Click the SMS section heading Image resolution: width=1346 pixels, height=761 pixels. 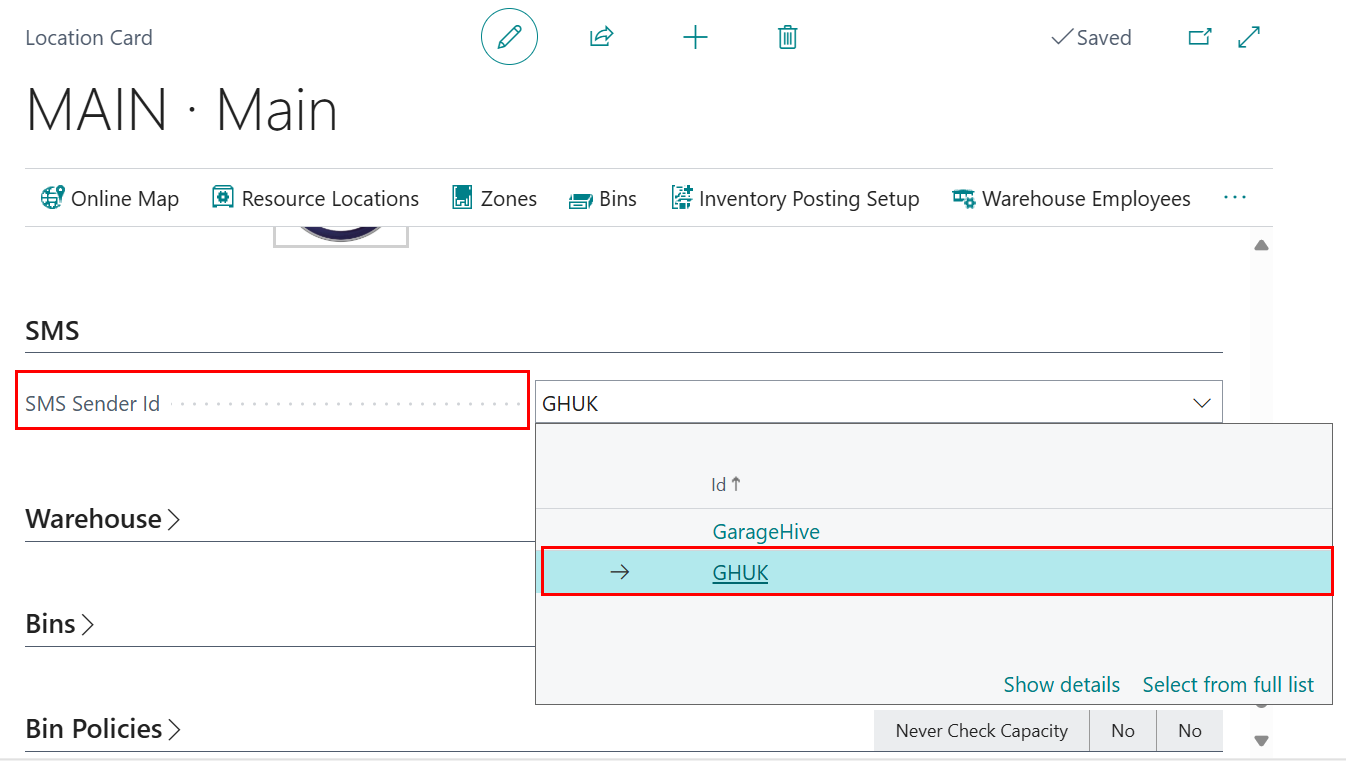coord(52,331)
